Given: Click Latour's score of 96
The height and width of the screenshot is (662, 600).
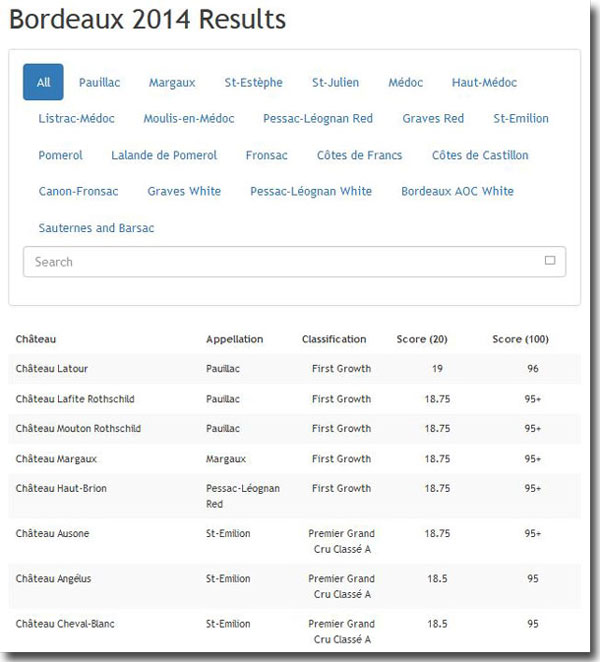Looking at the screenshot, I should (533, 369).
